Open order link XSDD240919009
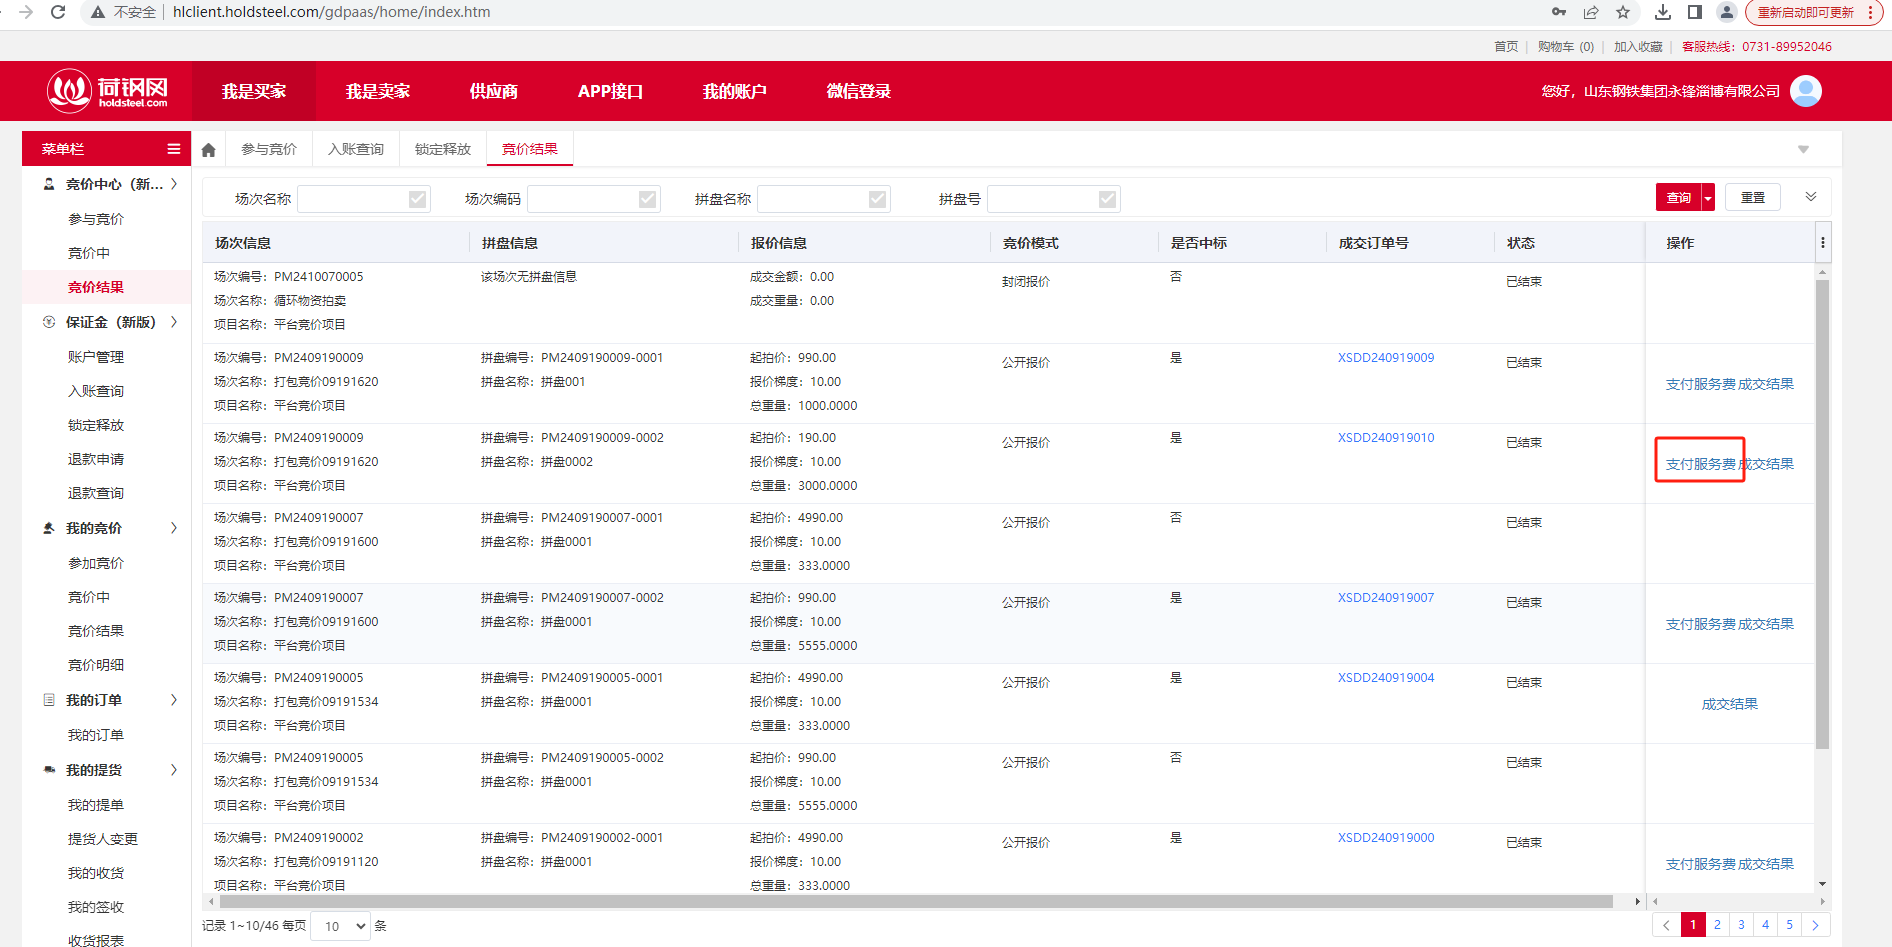Viewport: 1892px width, 947px height. click(1386, 358)
